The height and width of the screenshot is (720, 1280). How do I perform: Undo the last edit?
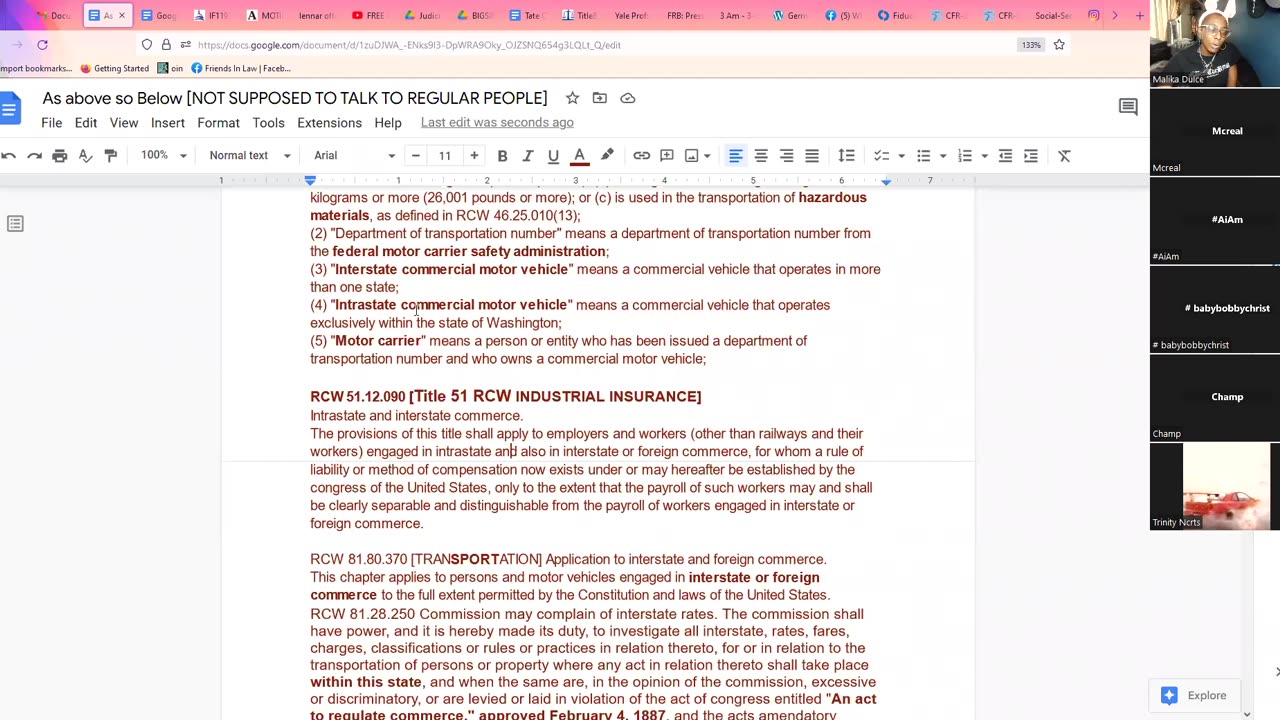[9, 155]
